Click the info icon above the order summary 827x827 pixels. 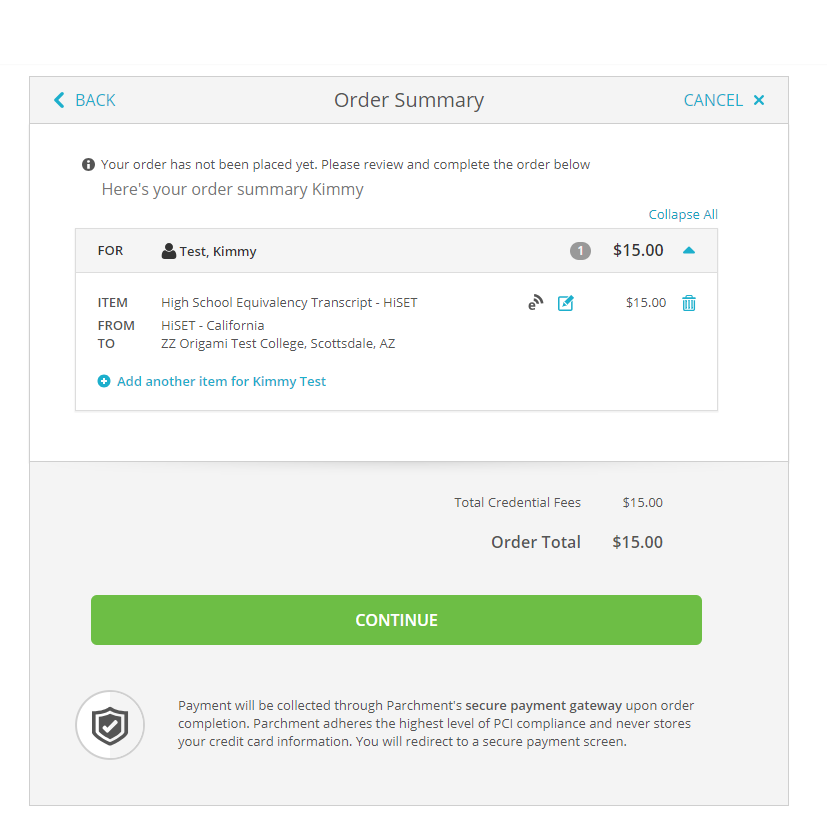pyautogui.click(x=88, y=164)
